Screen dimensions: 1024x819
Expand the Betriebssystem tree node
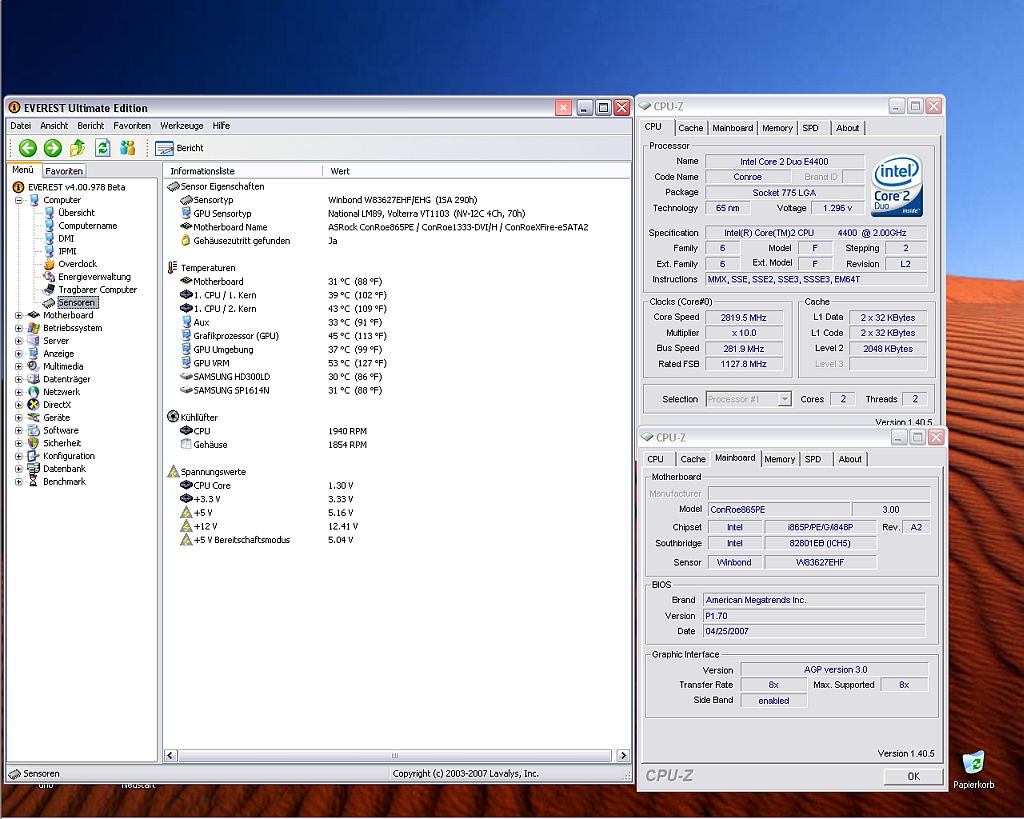(x=19, y=329)
